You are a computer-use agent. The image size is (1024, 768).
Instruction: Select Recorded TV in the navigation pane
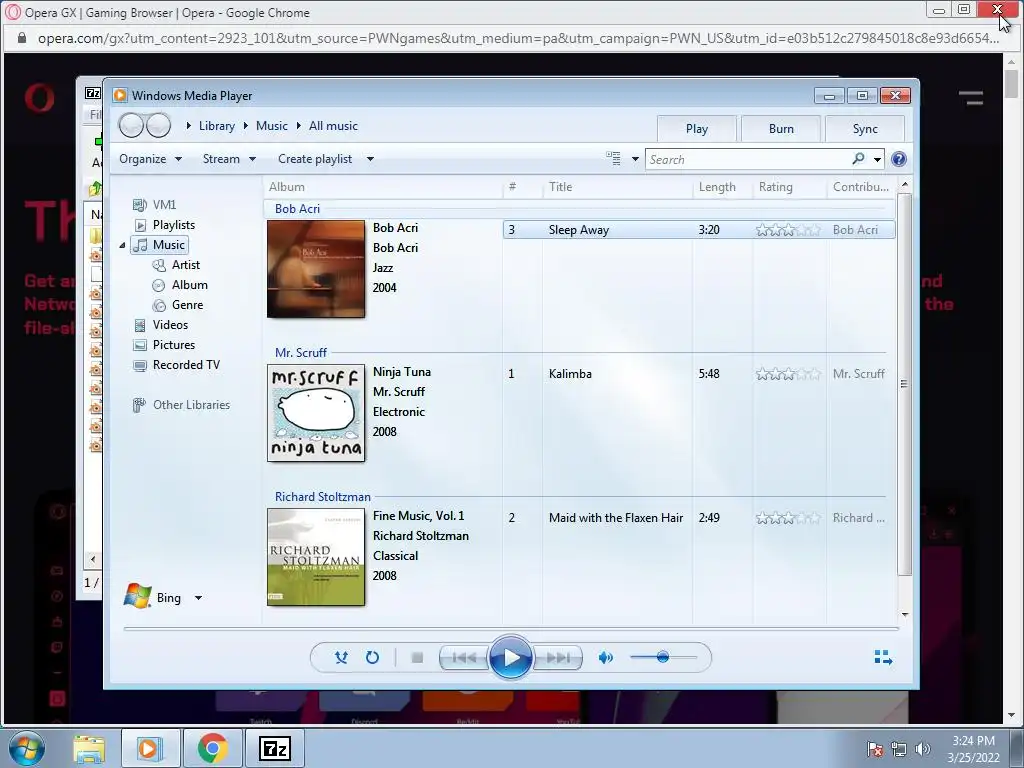click(x=176, y=365)
